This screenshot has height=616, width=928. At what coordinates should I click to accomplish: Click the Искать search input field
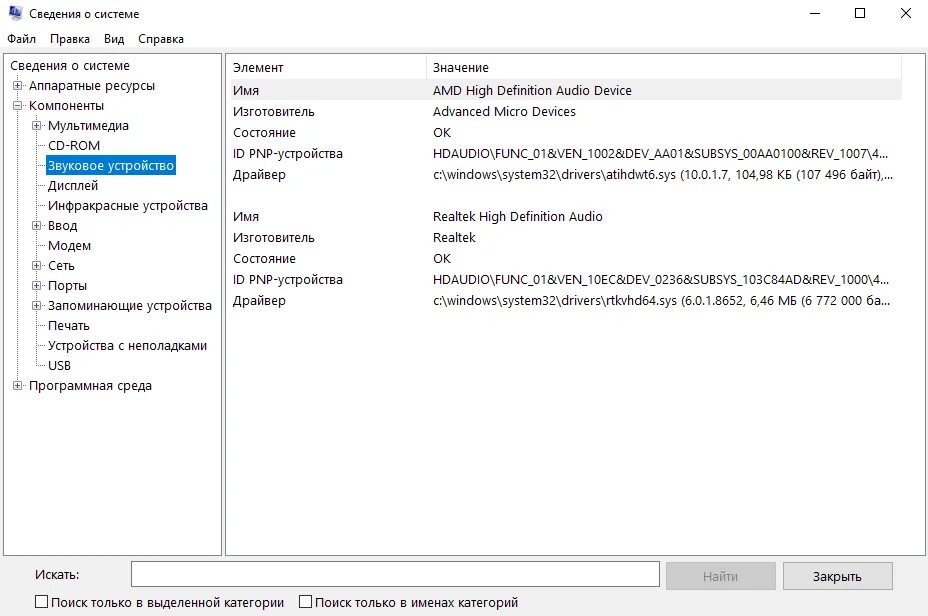click(395, 575)
